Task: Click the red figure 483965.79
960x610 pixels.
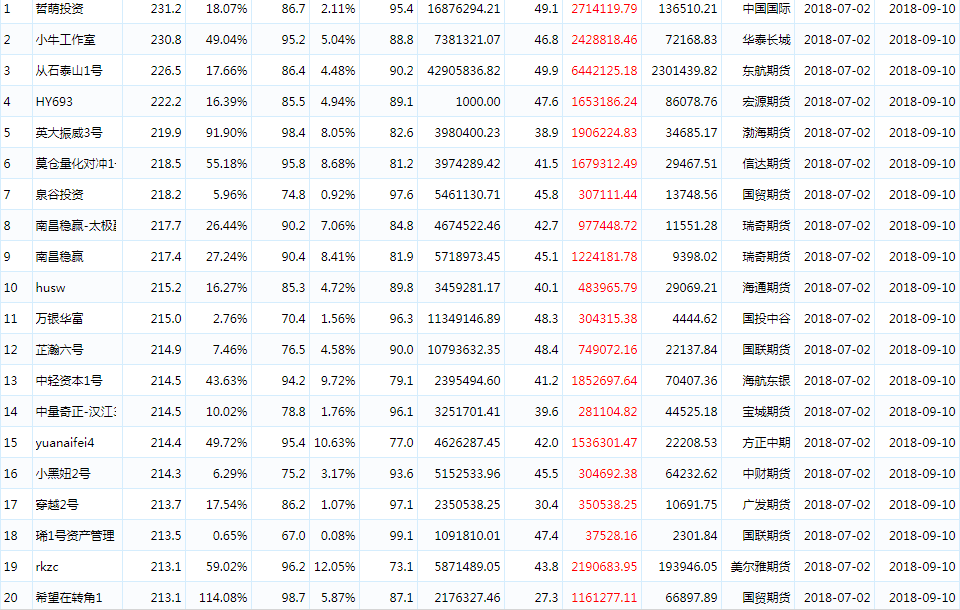Action: (608, 288)
